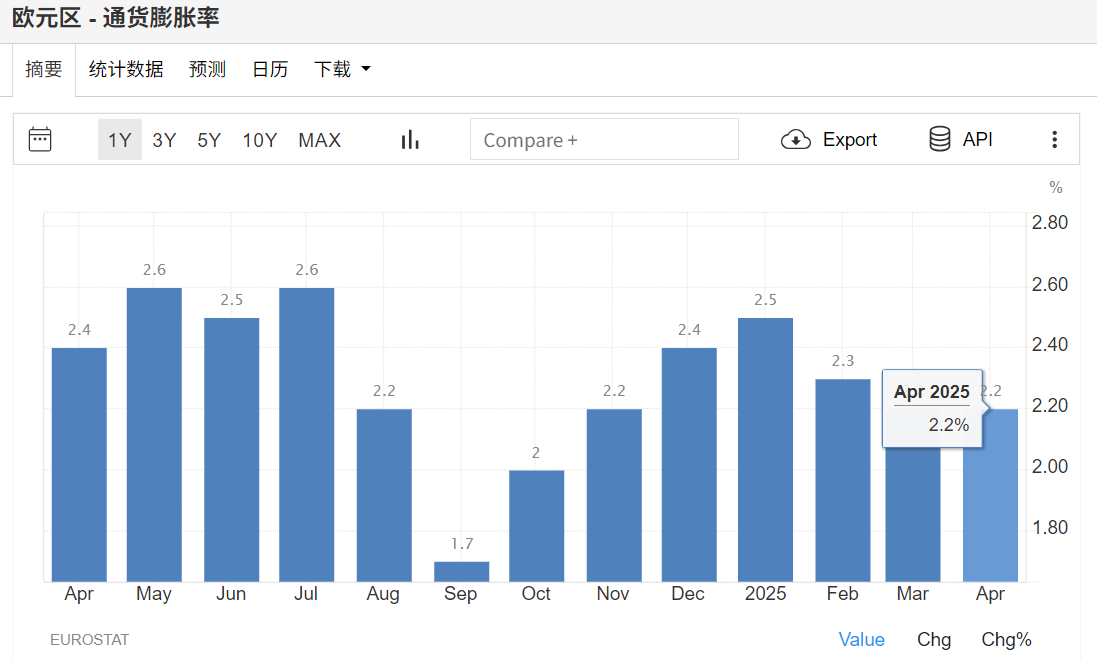
Task: Click the 2.00 y-axis label
Action: [x=1049, y=466]
